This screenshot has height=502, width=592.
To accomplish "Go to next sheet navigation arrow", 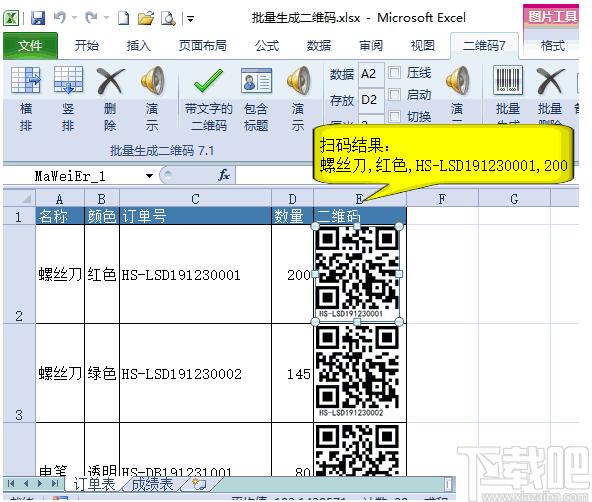I will (x=40, y=484).
